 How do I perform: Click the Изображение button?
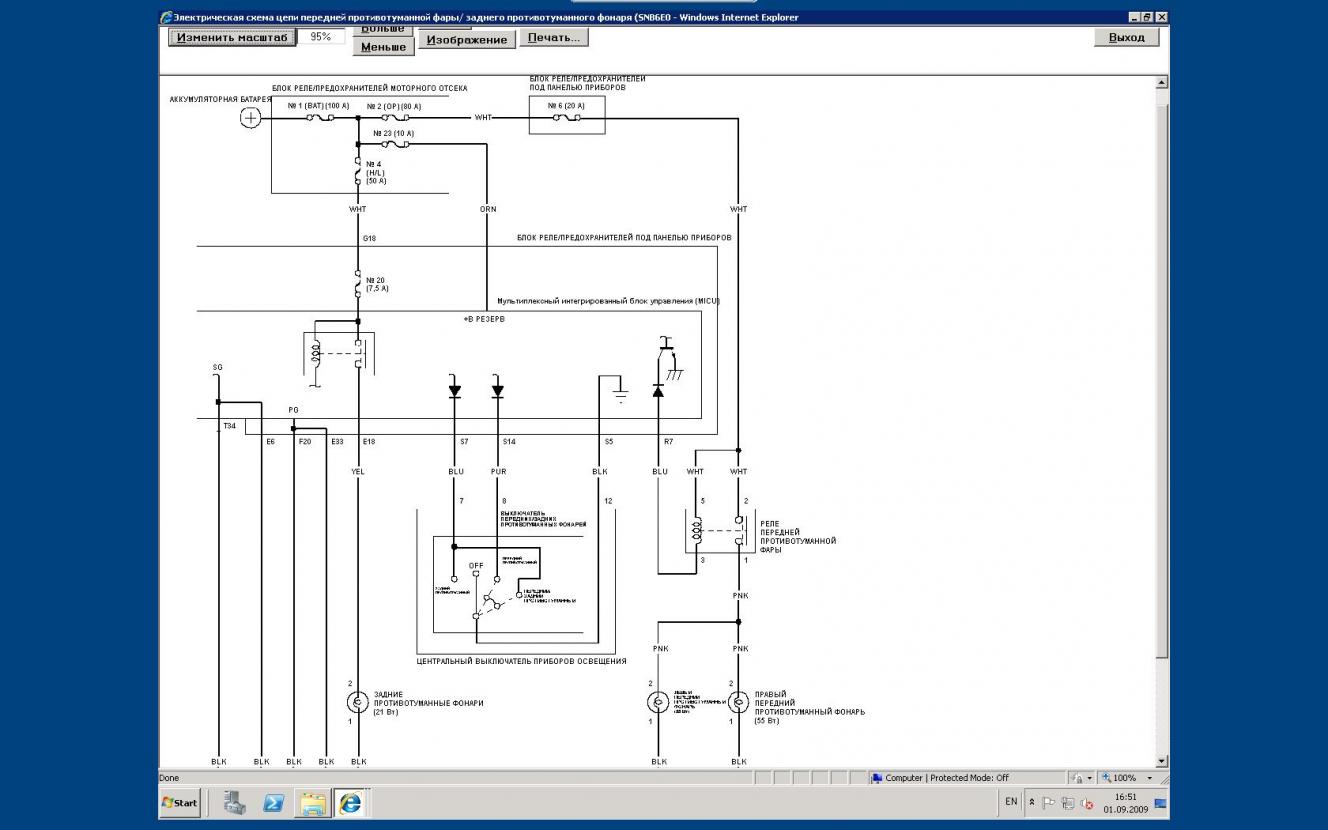click(467, 39)
